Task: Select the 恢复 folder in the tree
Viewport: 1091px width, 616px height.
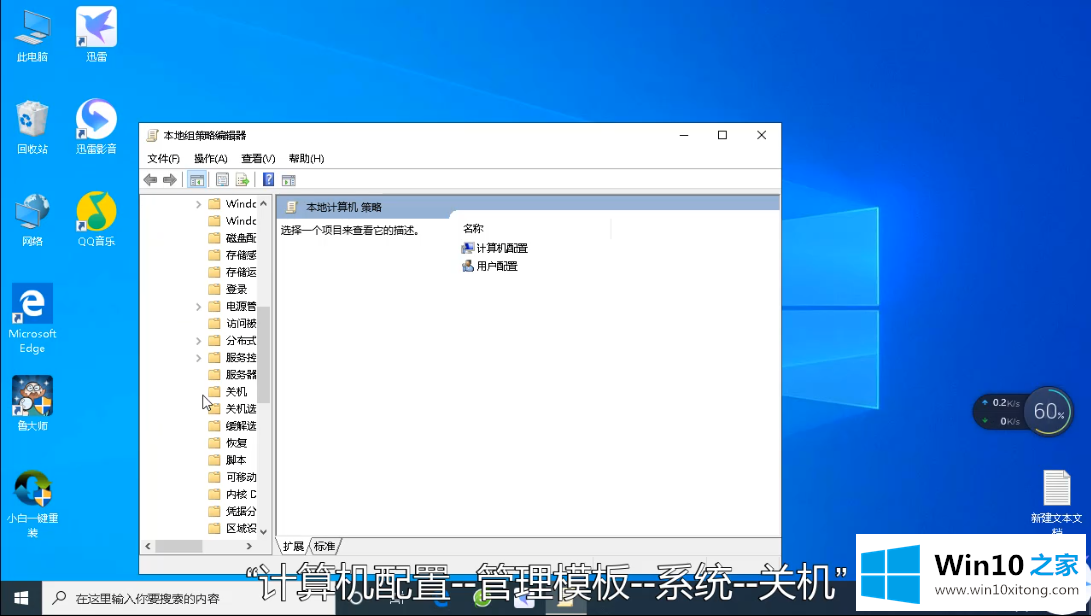Action: point(228,443)
